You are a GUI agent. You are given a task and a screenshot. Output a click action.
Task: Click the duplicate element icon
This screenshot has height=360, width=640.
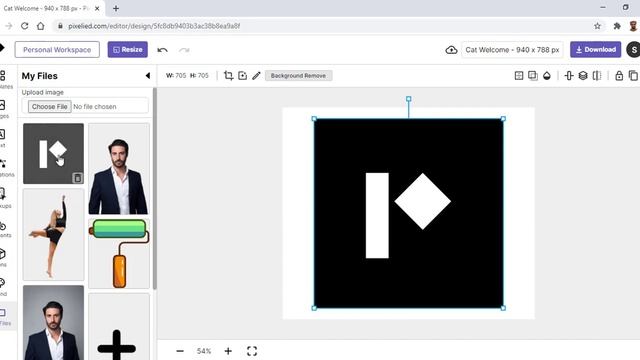633,76
